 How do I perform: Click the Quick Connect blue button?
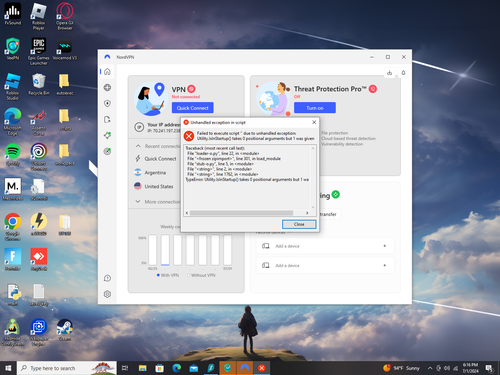tap(193, 108)
